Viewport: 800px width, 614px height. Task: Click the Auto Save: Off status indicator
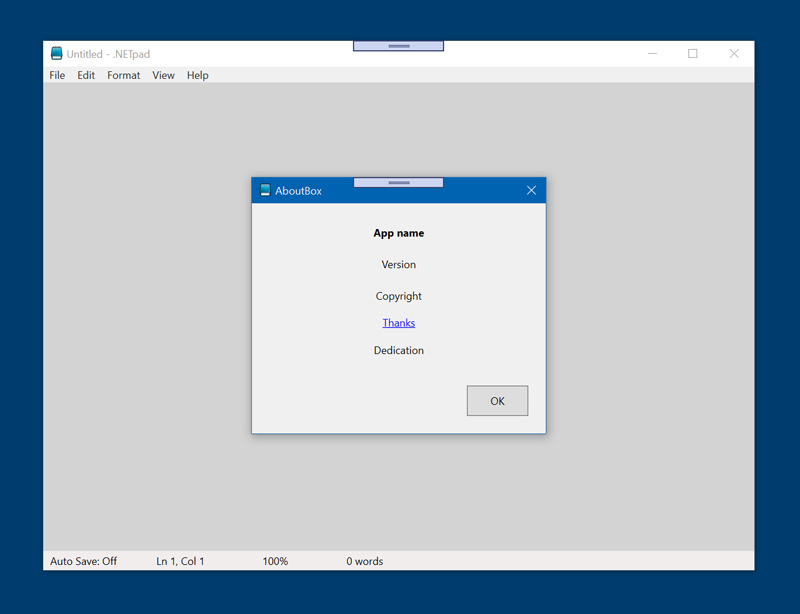click(x=83, y=561)
